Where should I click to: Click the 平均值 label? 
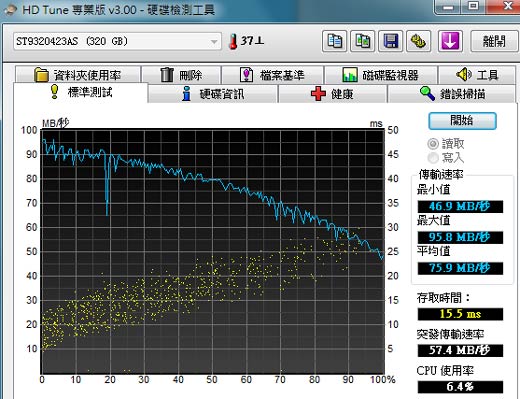tap(433, 251)
